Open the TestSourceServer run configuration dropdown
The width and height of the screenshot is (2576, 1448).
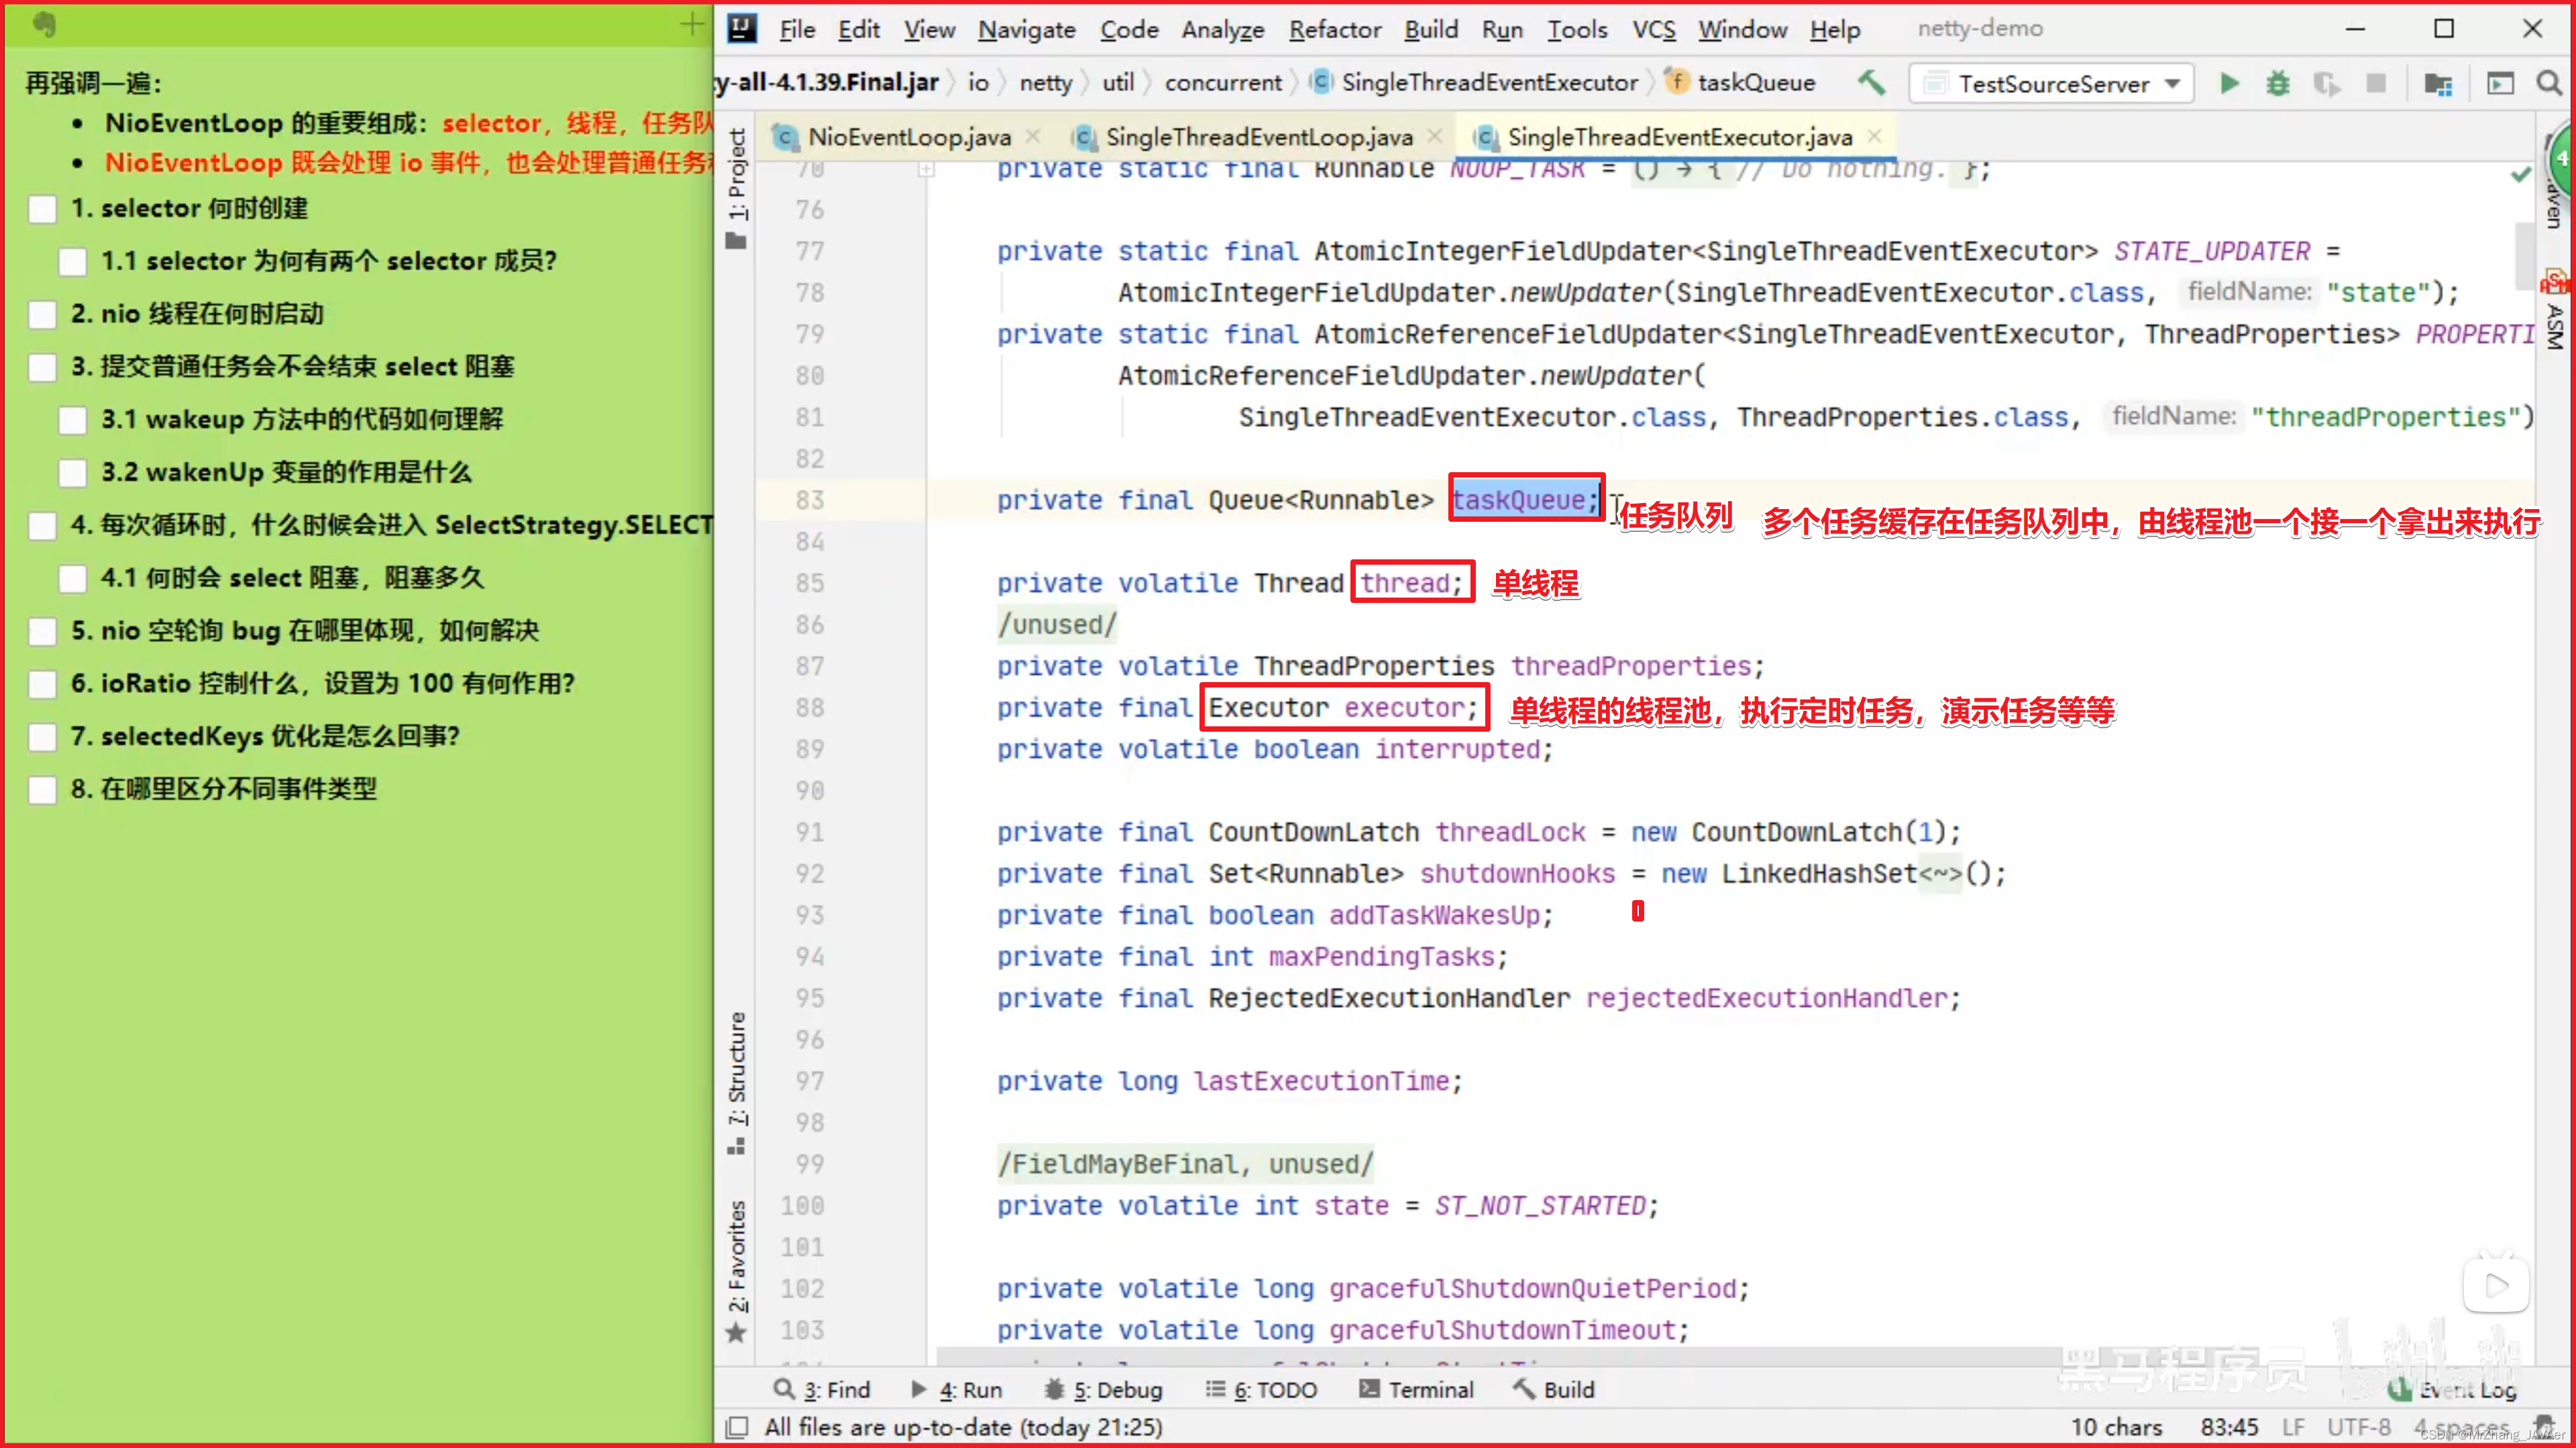point(2052,83)
